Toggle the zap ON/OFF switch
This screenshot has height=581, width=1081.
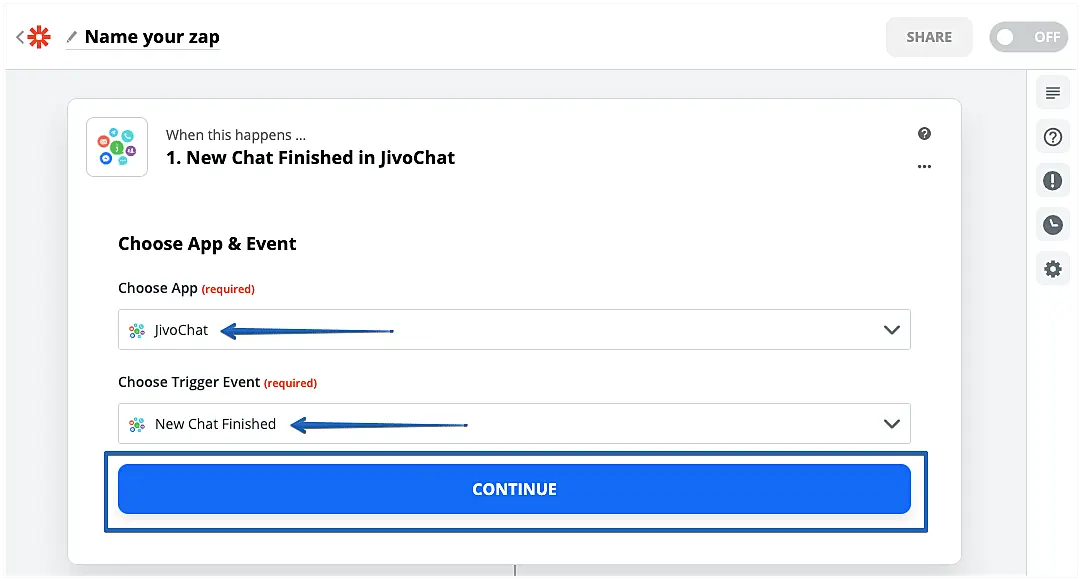[x=1027, y=37]
